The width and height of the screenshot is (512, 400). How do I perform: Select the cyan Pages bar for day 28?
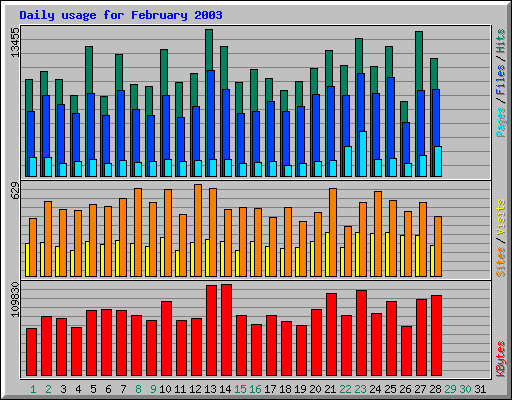438,161
